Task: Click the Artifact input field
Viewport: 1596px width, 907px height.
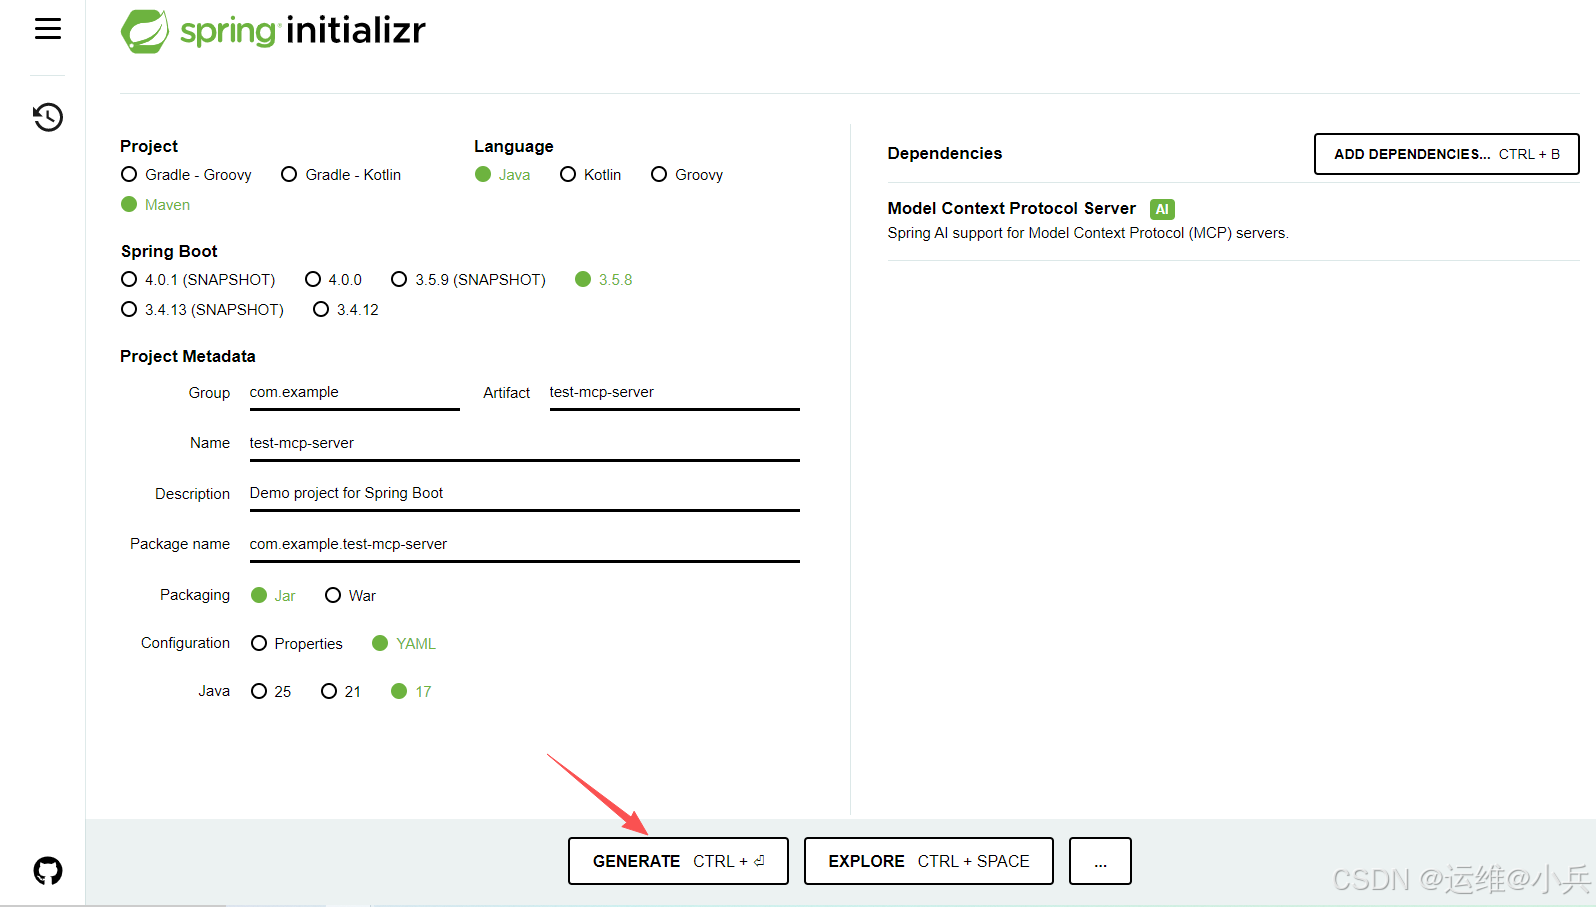Action: point(675,393)
